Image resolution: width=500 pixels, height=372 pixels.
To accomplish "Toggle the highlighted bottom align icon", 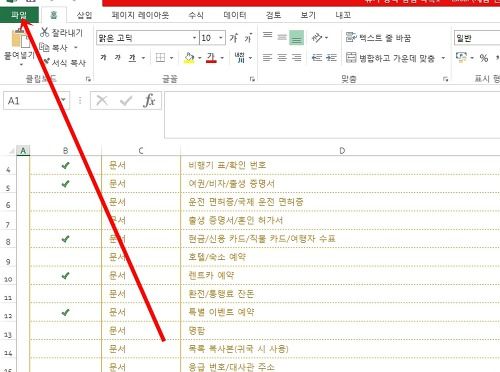I will coord(296,38).
